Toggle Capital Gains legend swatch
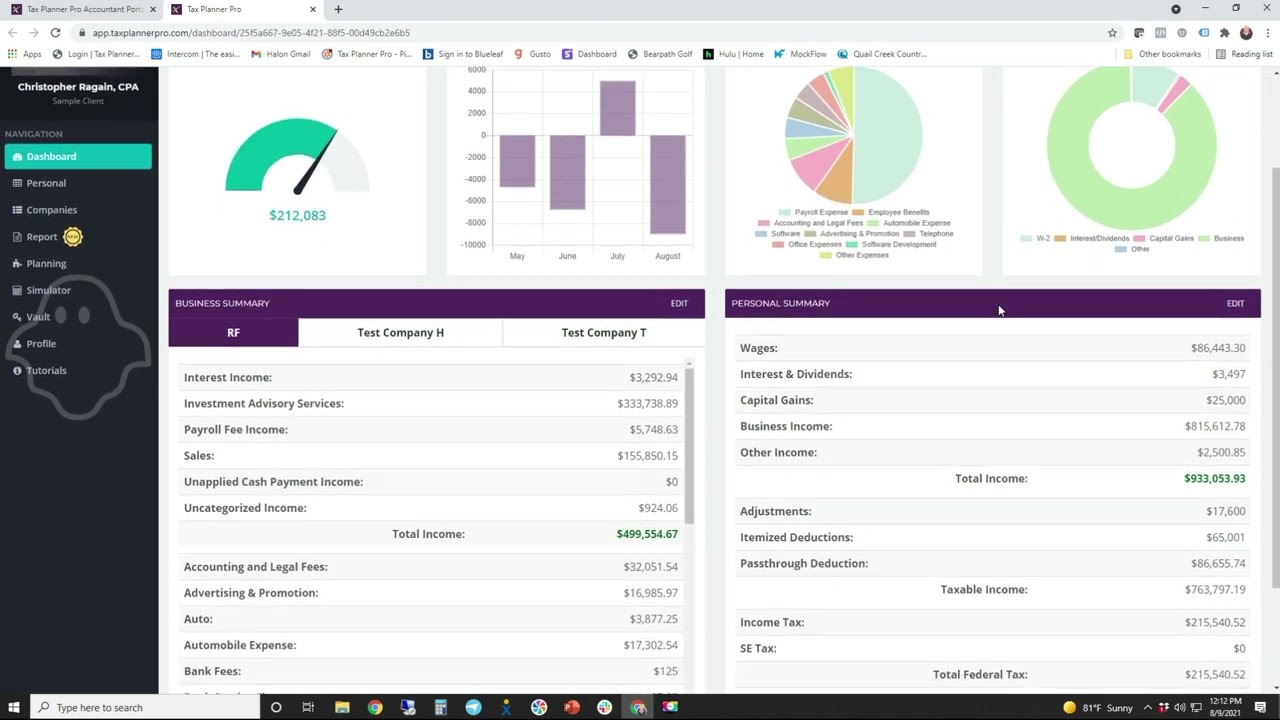Image resolution: width=1280 pixels, height=720 pixels. click(1140, 238)
